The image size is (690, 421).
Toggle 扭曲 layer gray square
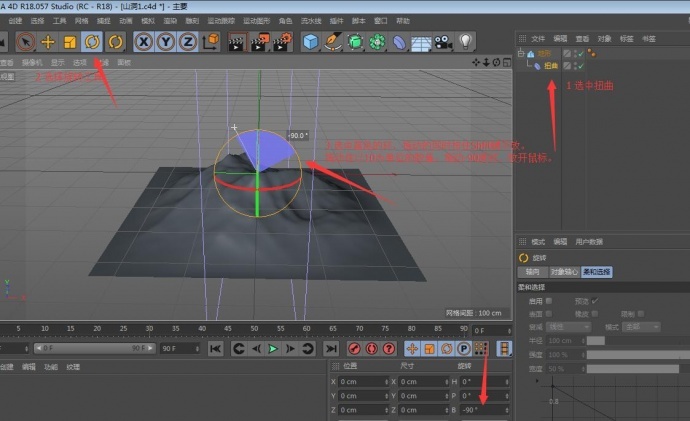coord(567,66)
